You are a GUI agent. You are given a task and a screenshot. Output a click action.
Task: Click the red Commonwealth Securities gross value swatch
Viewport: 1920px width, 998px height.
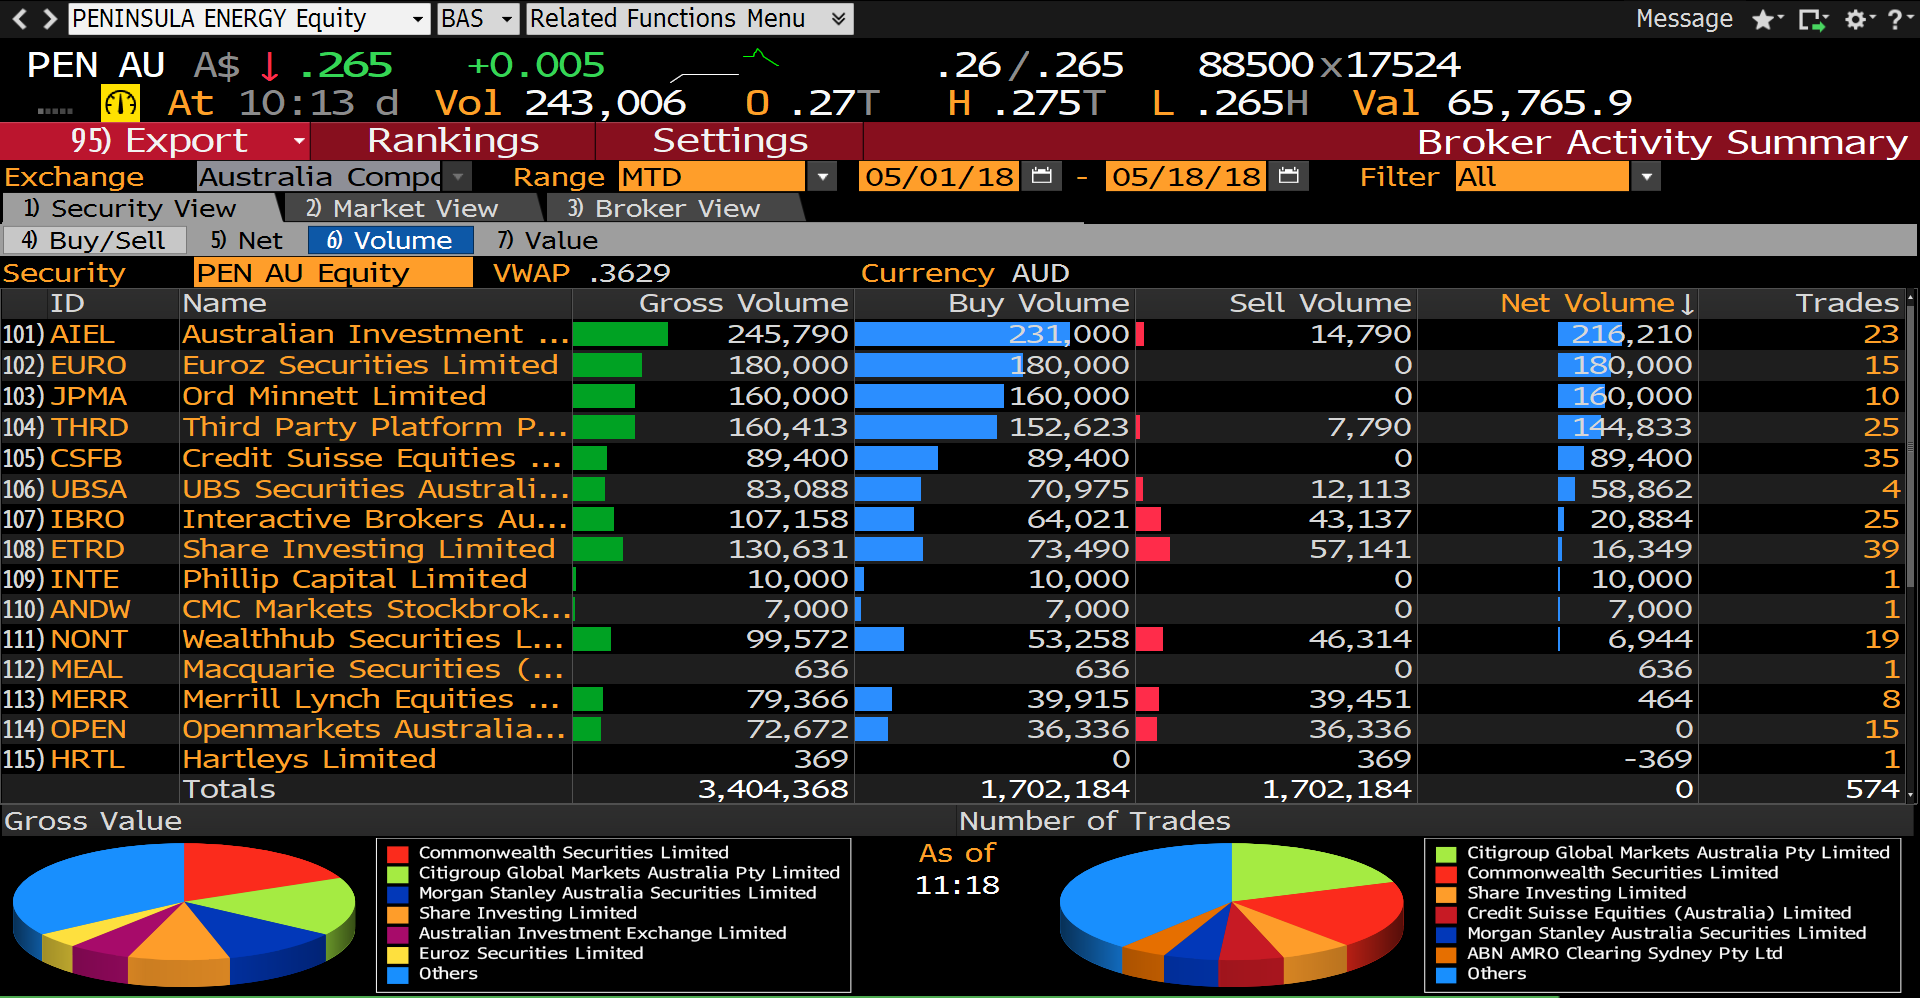pyautogui.click(x=398, y=854)
